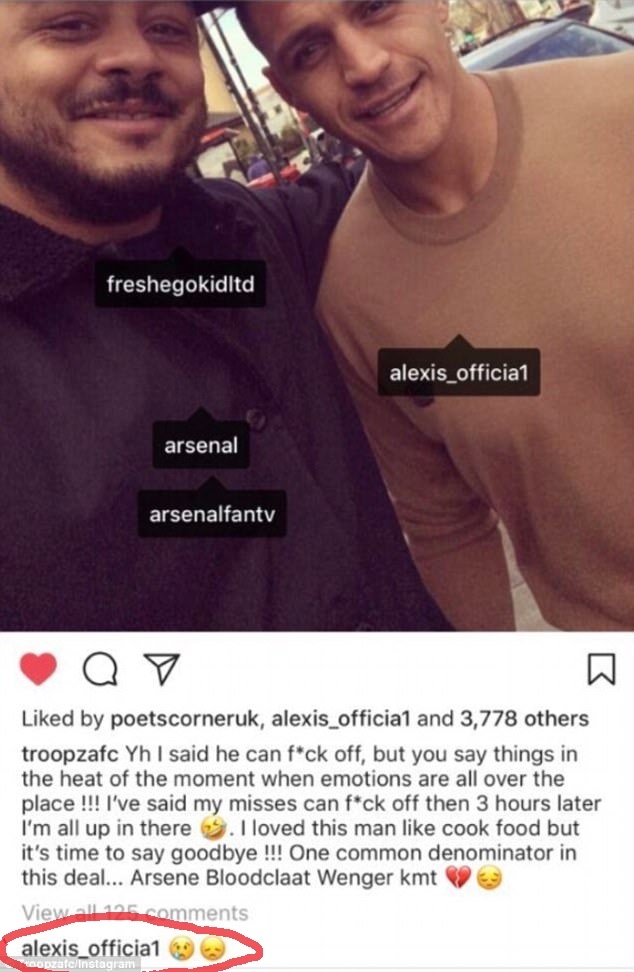Open comments via the speech bubble icon

(x=100, y=669)
